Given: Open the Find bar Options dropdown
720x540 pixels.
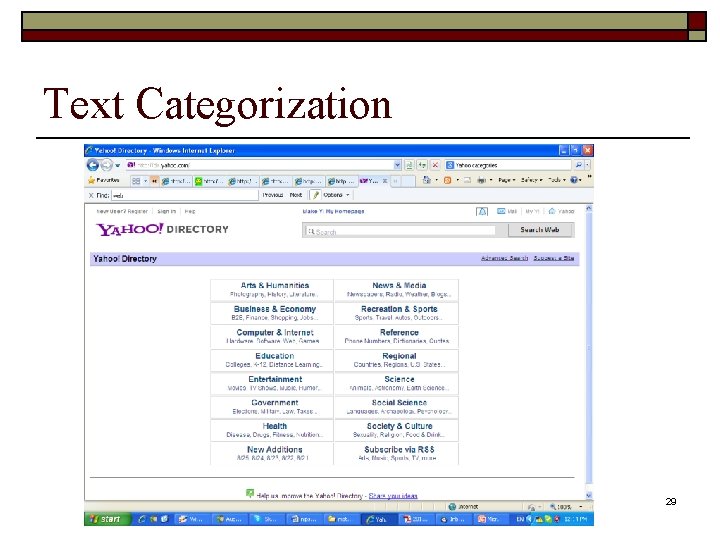Looking at the screenshot, I should 336,195.
